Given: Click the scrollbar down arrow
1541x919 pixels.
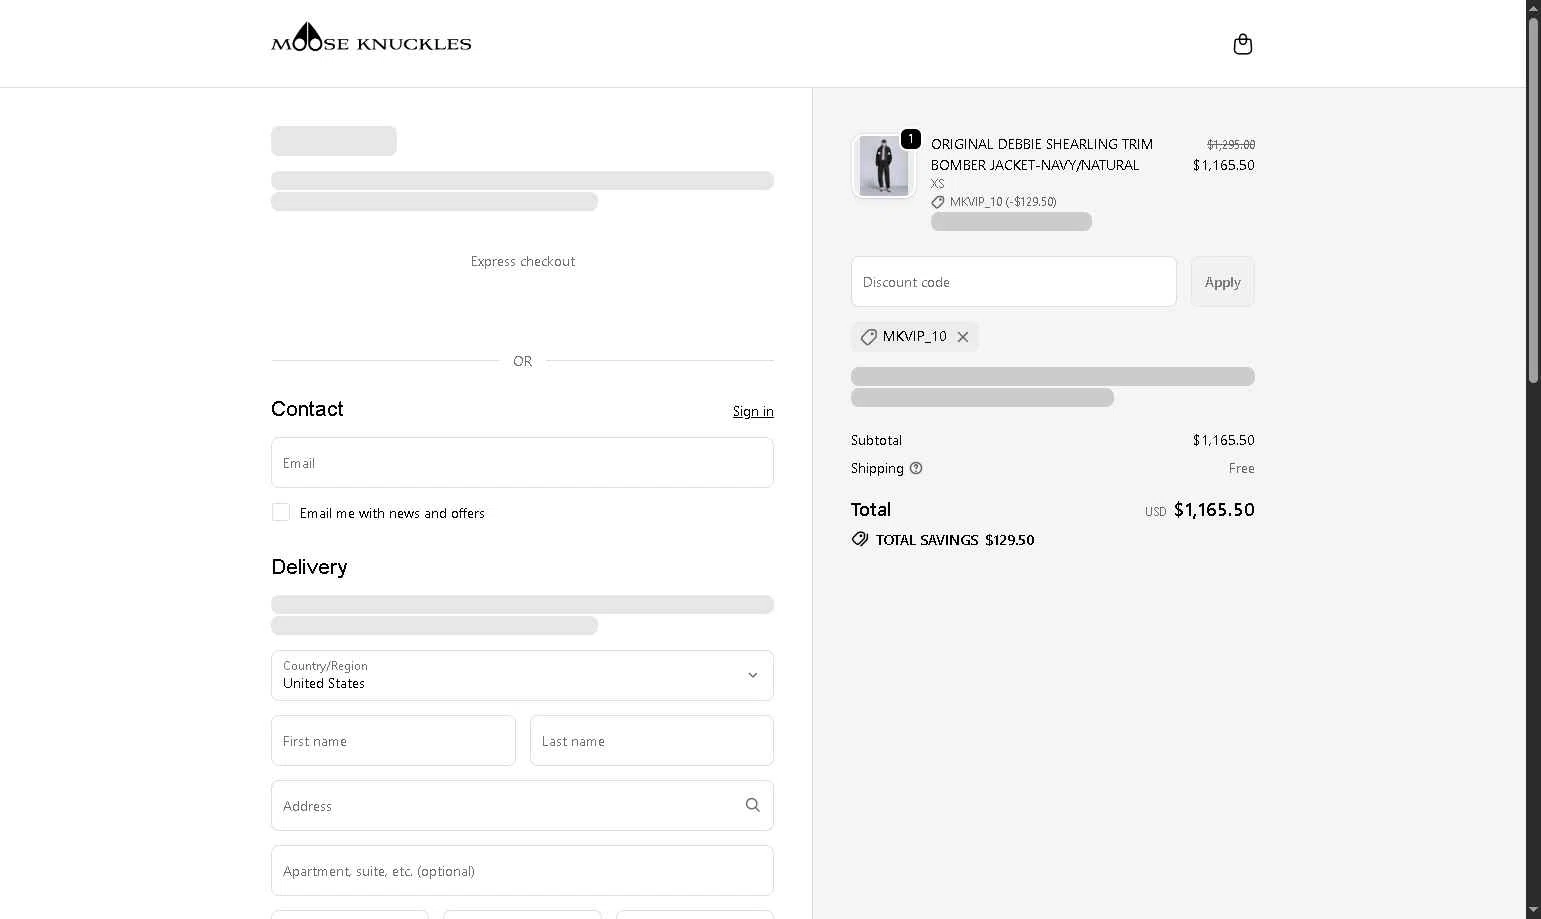Looking at the screenshot, I should point(1533,910).
